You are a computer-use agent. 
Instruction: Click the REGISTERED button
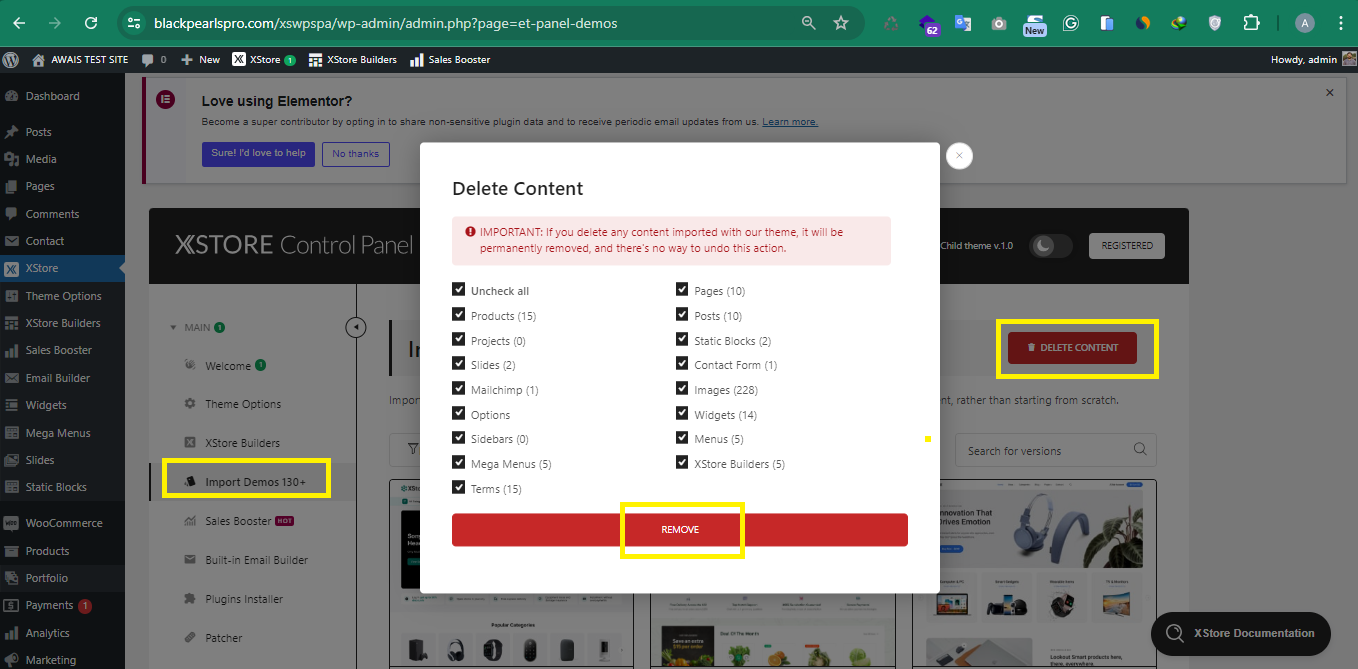click(1127, 246)
